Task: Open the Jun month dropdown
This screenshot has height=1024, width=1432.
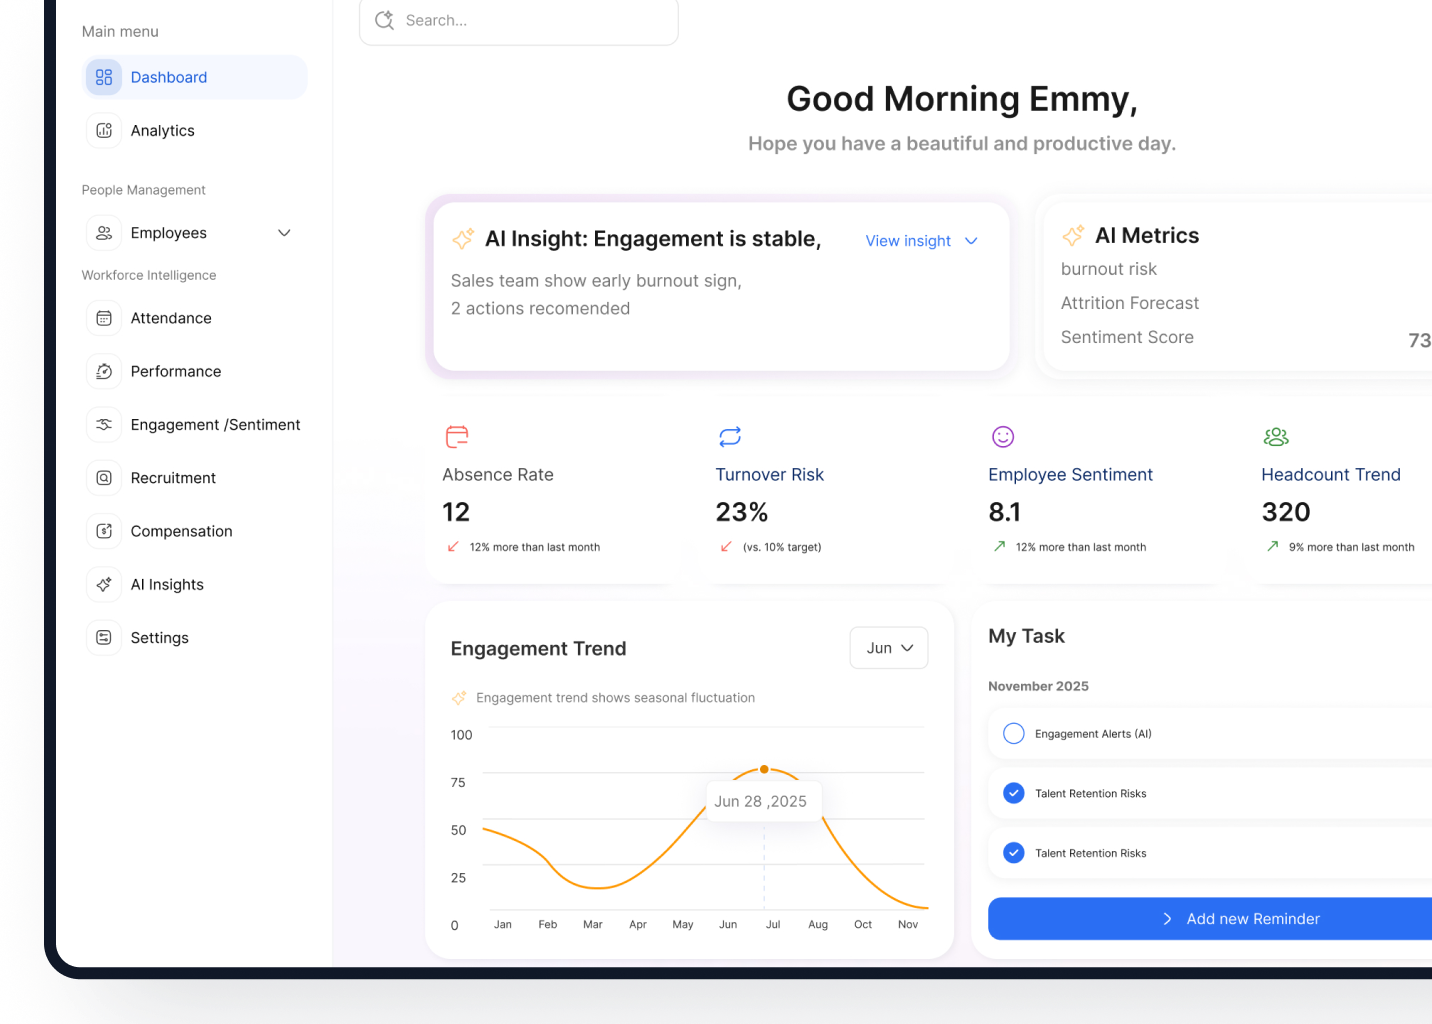Action: (x=889, y=648)
